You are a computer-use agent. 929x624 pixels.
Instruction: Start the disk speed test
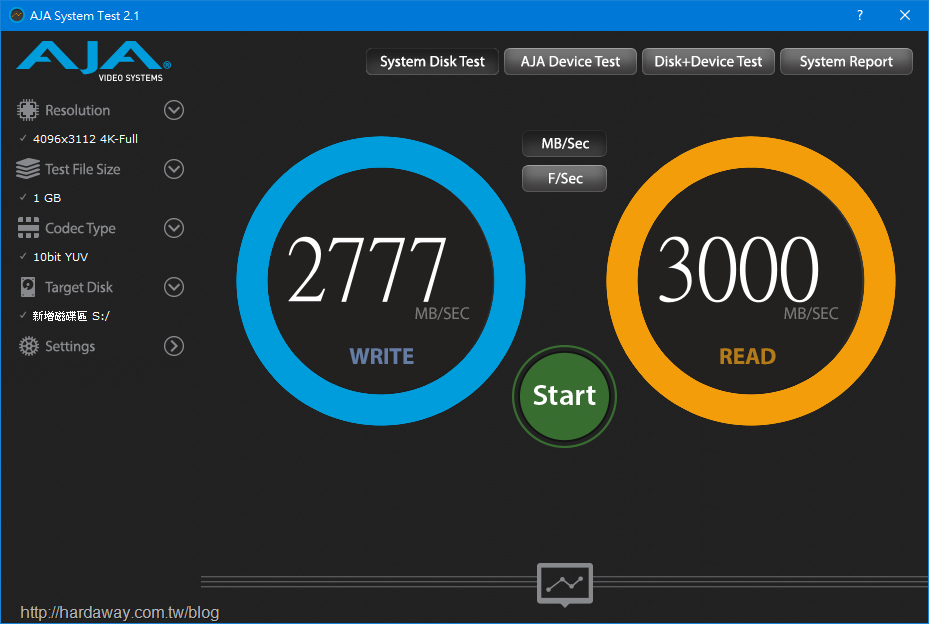[565, 396]
